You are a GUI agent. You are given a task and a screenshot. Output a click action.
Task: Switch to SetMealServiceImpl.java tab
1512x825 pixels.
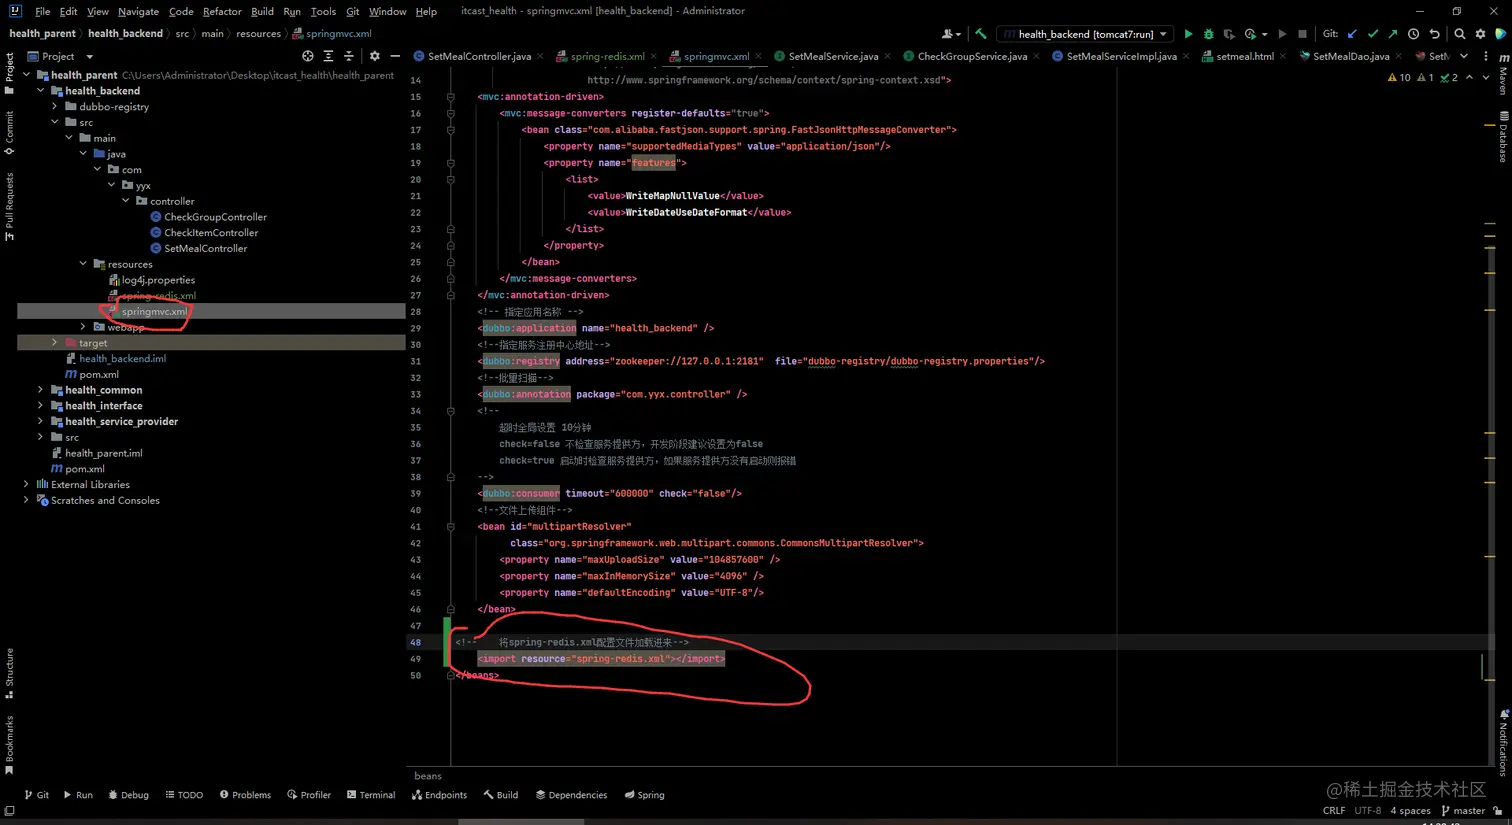1121,57
